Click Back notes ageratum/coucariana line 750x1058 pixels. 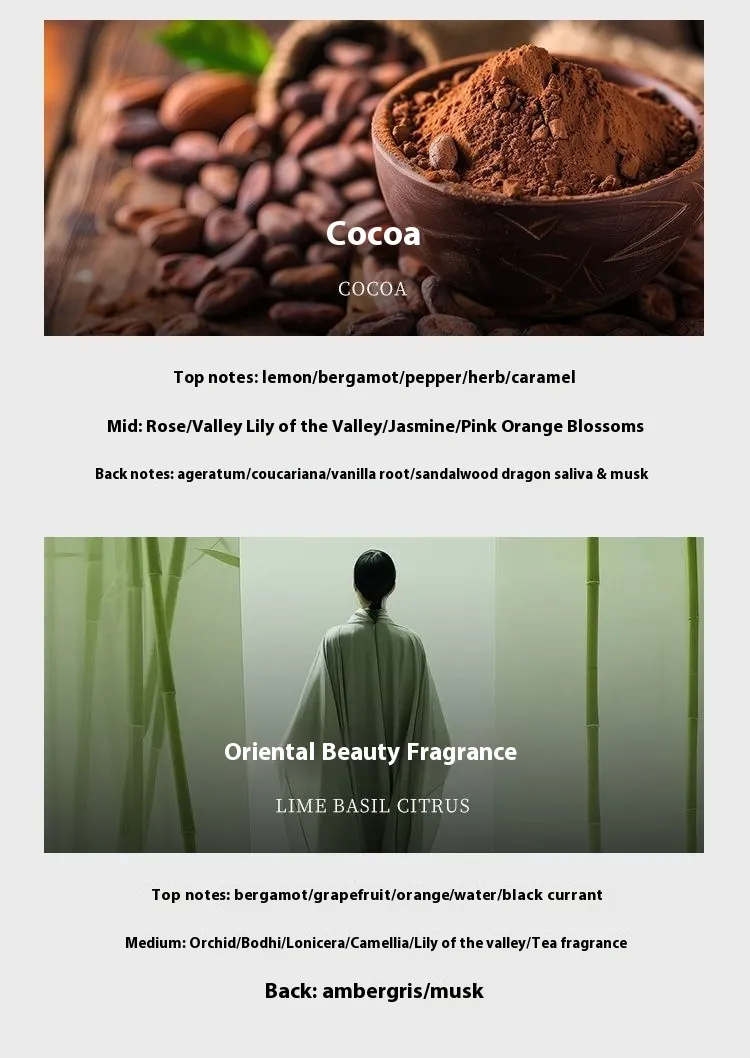pyautogui.click(x=372, y=474)
